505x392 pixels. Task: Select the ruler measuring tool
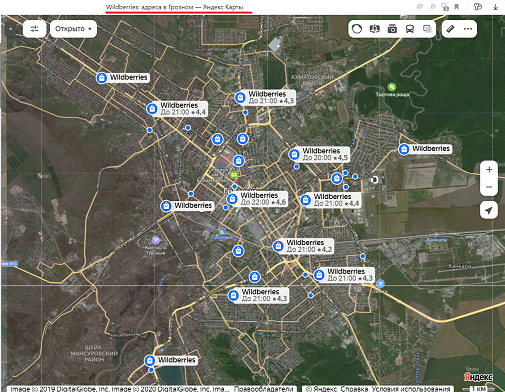coord(450,29)
